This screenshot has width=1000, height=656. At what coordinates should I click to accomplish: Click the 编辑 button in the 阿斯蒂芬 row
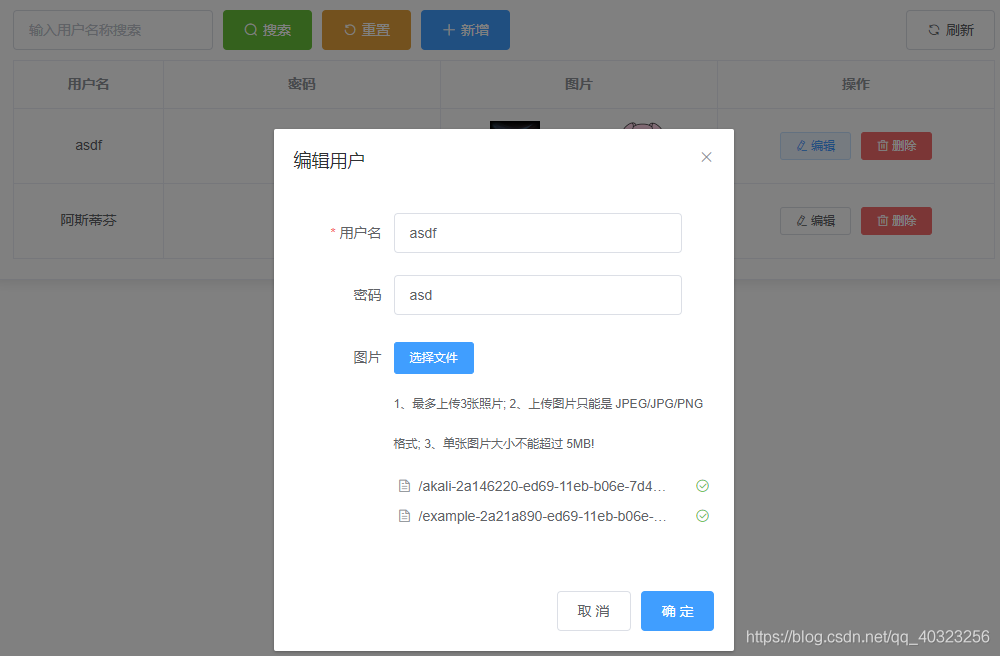click(x=815, y=220)
